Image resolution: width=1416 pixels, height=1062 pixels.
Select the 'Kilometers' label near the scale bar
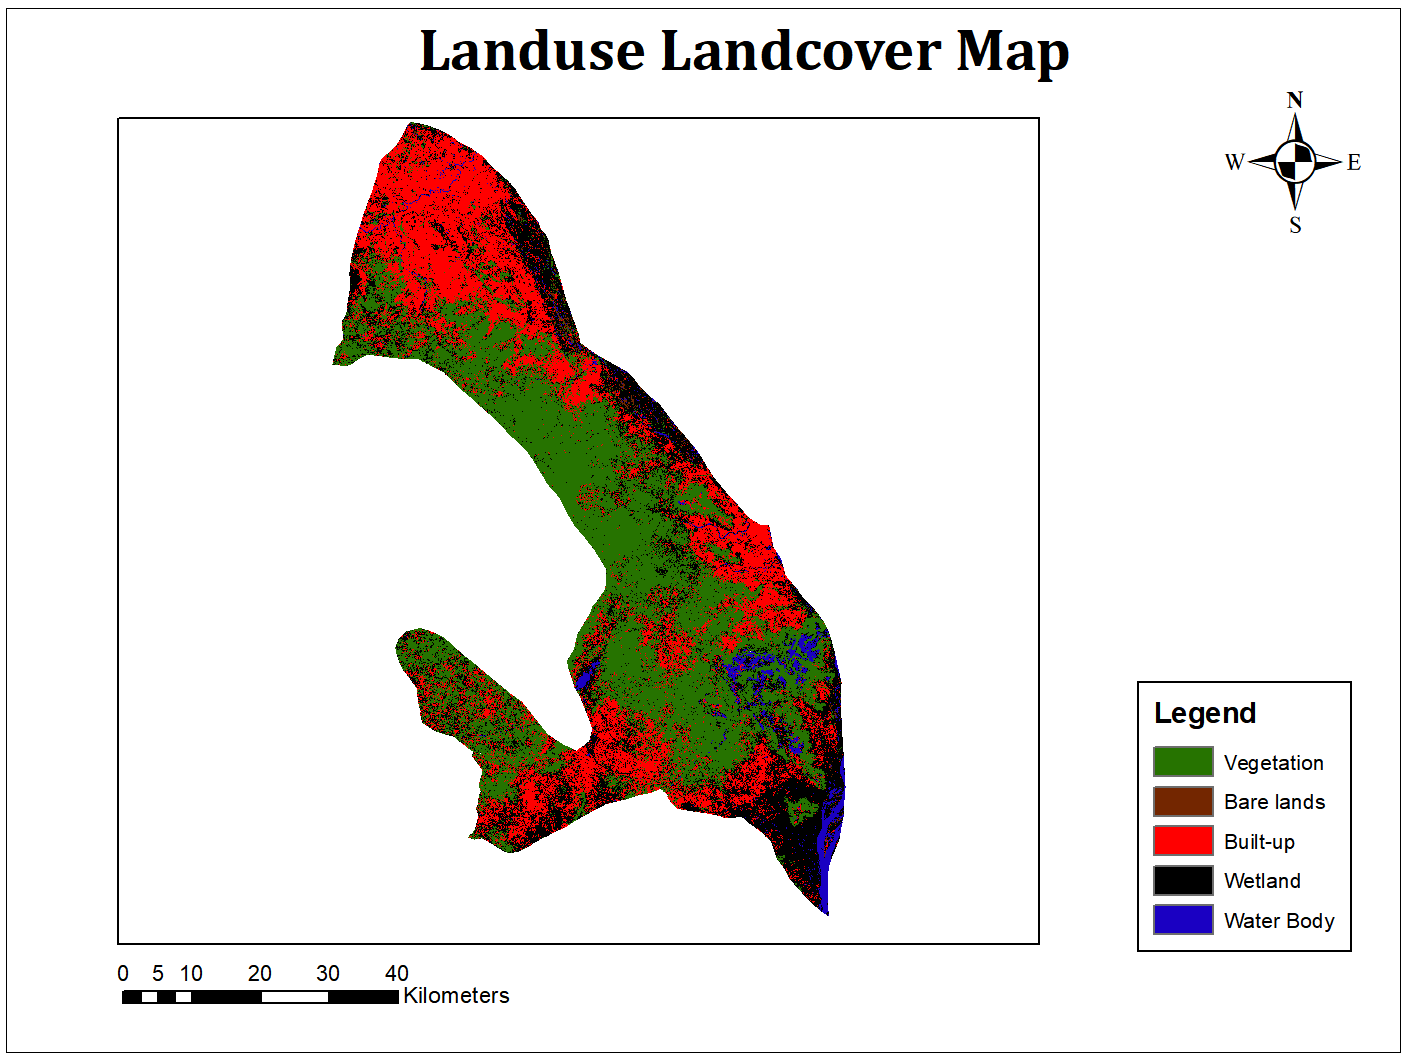pyautogui.click(x=456, y=996)
